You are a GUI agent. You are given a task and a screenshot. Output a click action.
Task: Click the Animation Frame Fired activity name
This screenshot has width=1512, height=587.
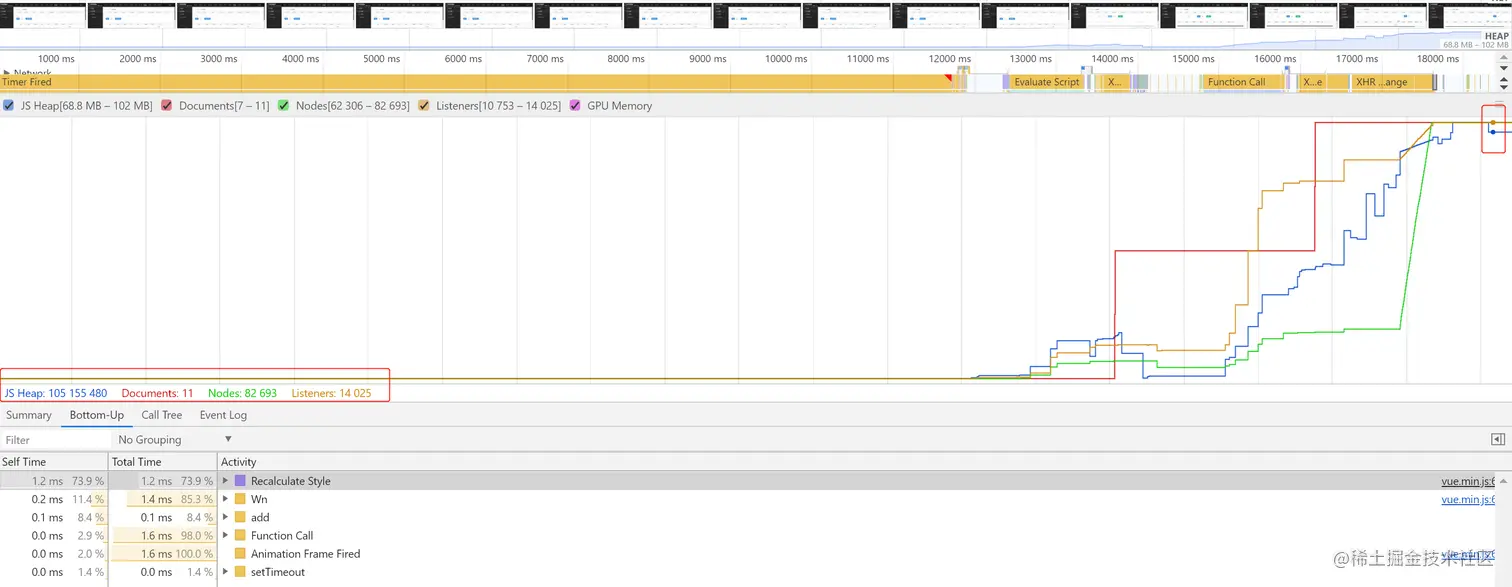click(305, 553)
